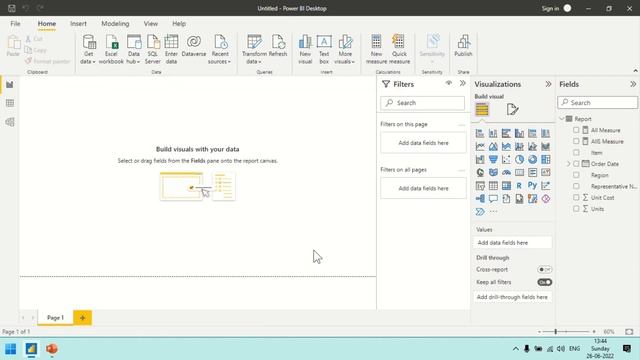
Task: Select the Page 1 tab
Action: tap(55, 318)
